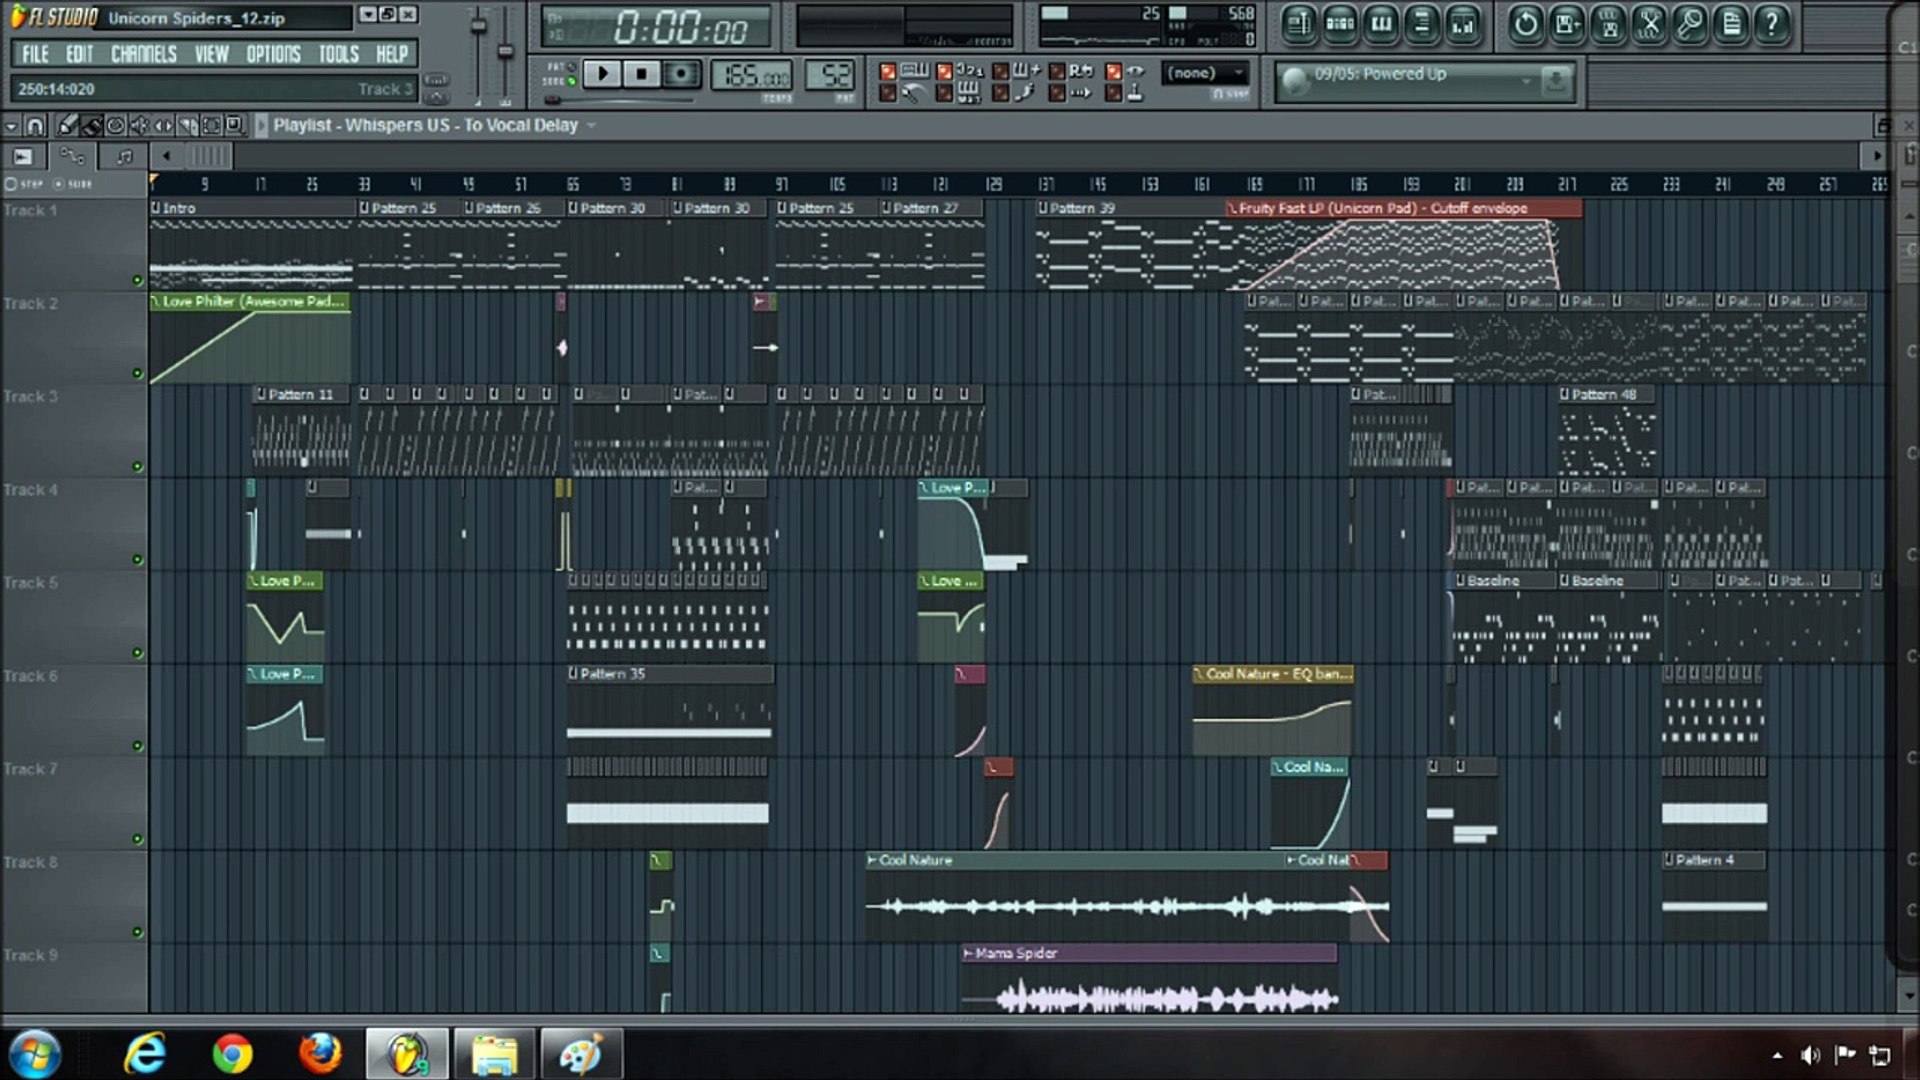This screenshot has width=1920, height=1080.
Task: Open the CHANNELS menu
Action: (144, 54)
